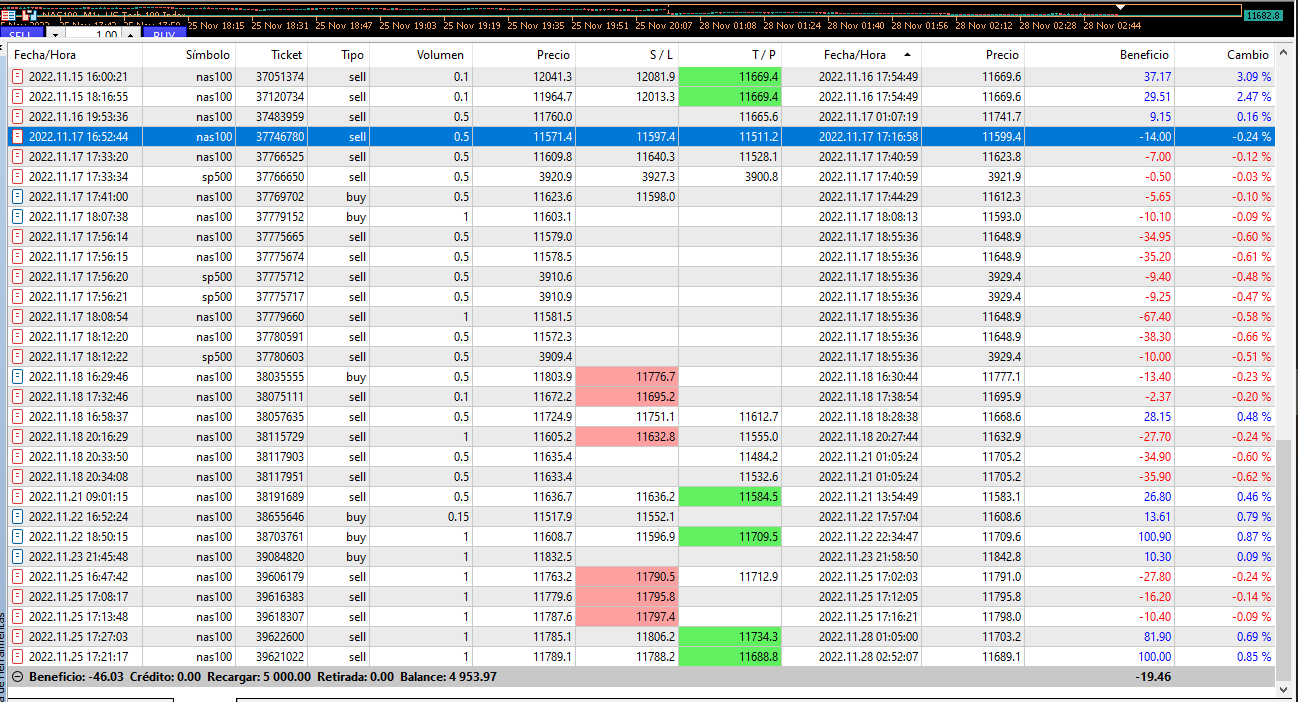Click the sp500 symbol of ticket 37775712
This screenshot has width=1298, height=702.
pyautogui.click(x=216, y=276)
